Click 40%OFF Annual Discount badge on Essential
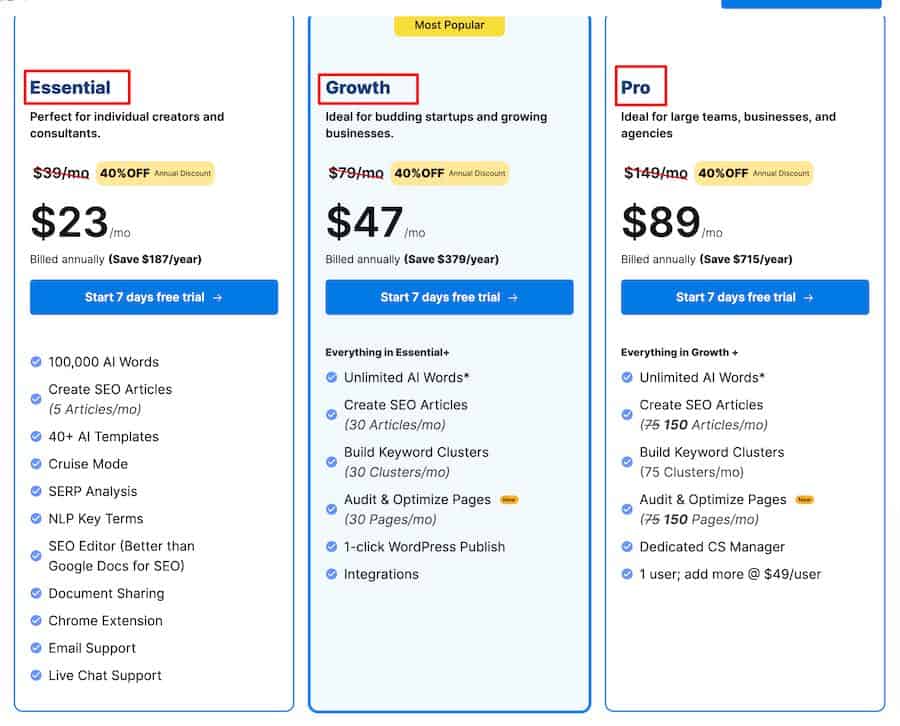The width and height of the screenshot is (900, 726). tap(155, 173)
